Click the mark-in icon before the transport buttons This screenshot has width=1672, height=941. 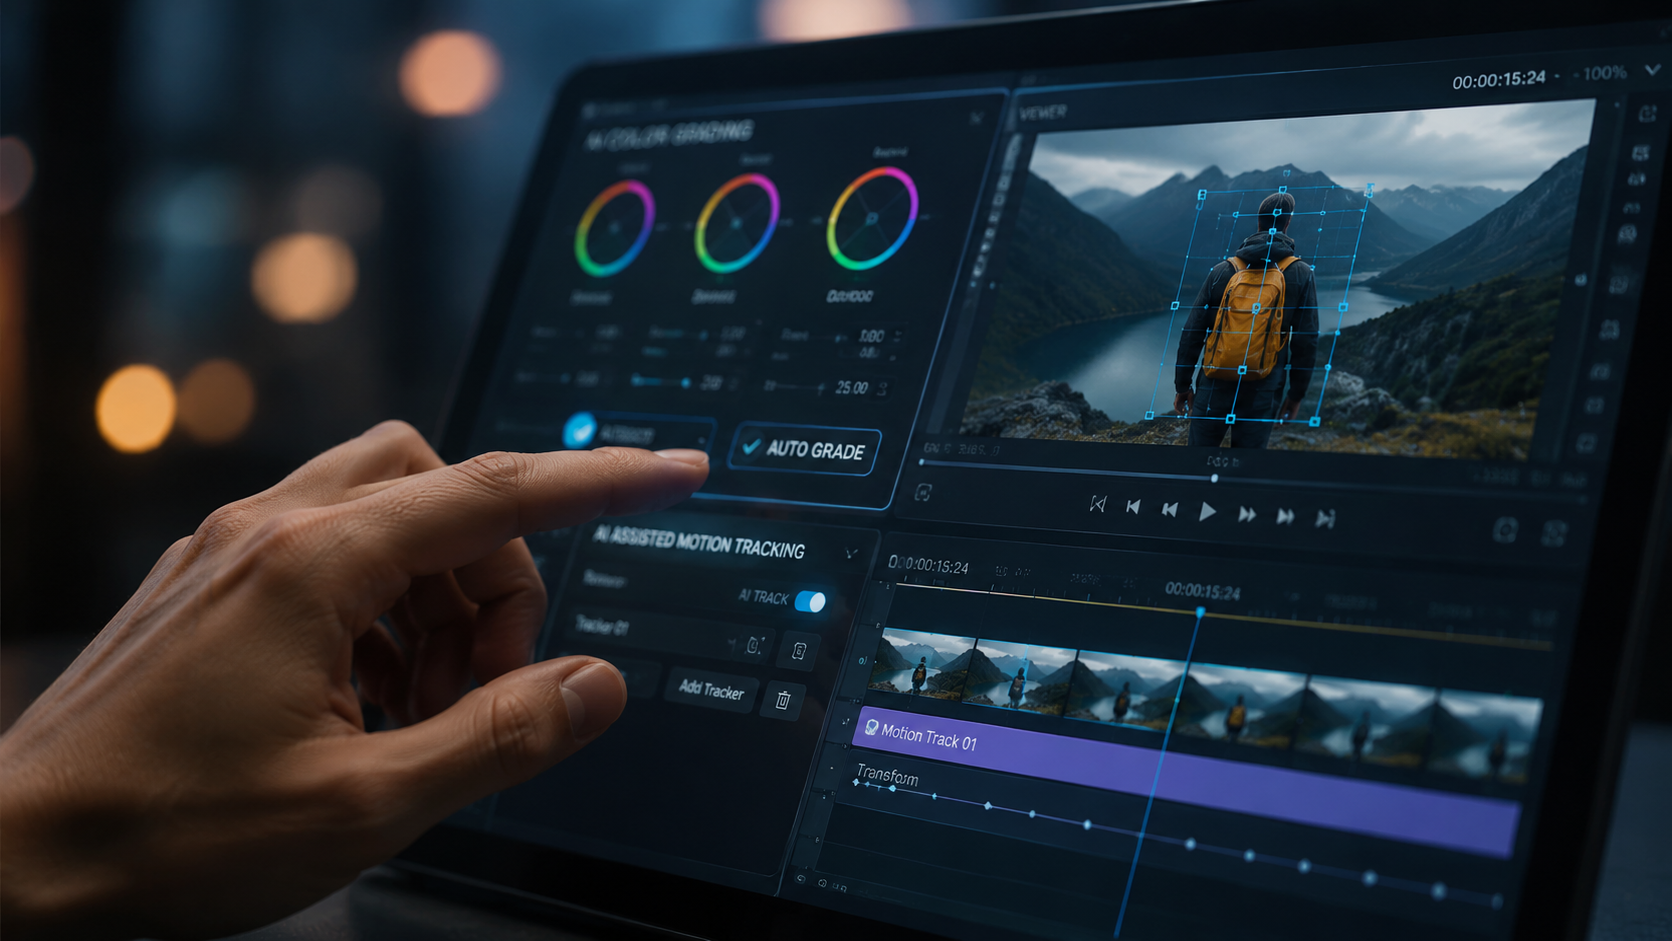pyautogui.click(x=1098, y=504)
